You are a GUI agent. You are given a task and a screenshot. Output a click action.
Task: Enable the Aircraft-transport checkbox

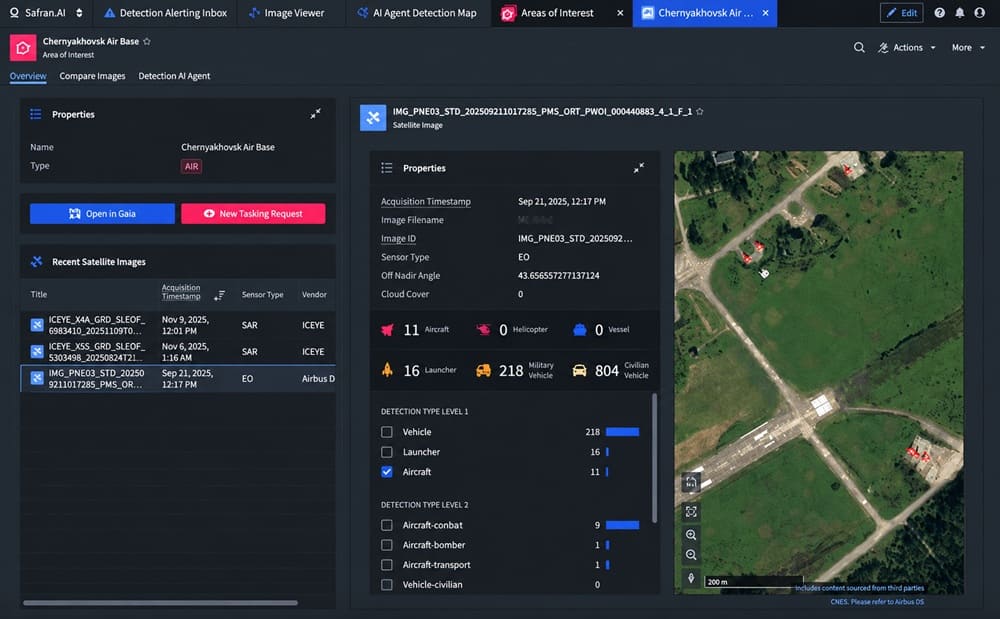[386, 565]
